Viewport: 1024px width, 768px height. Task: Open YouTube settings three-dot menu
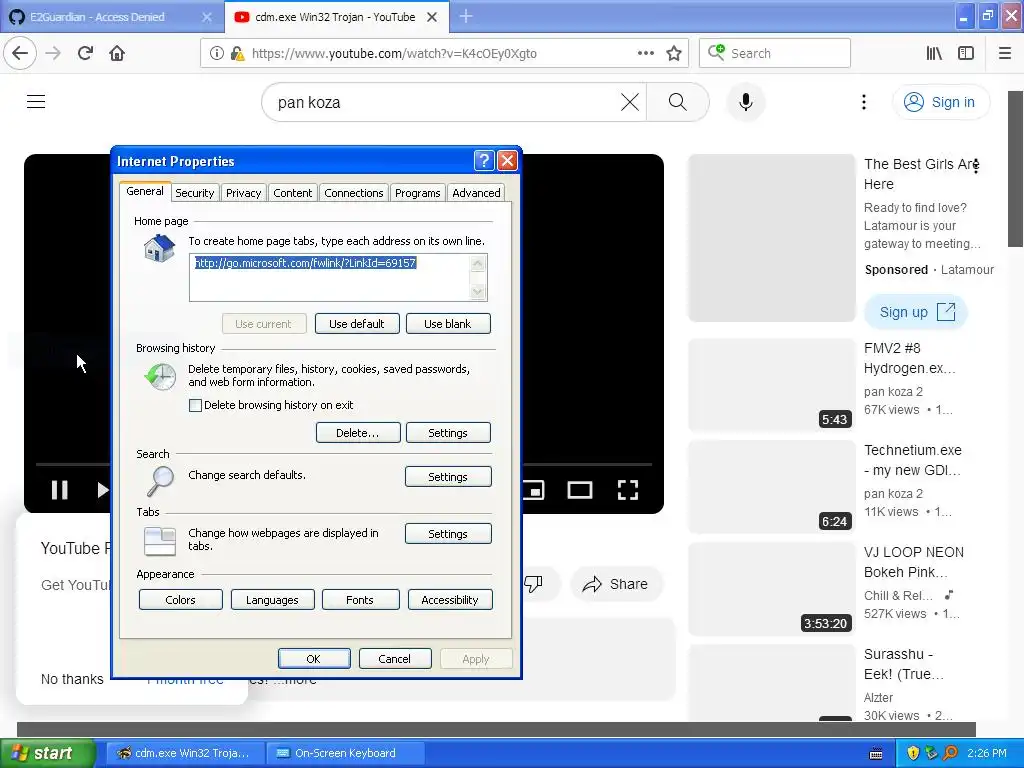click(863, 102)
